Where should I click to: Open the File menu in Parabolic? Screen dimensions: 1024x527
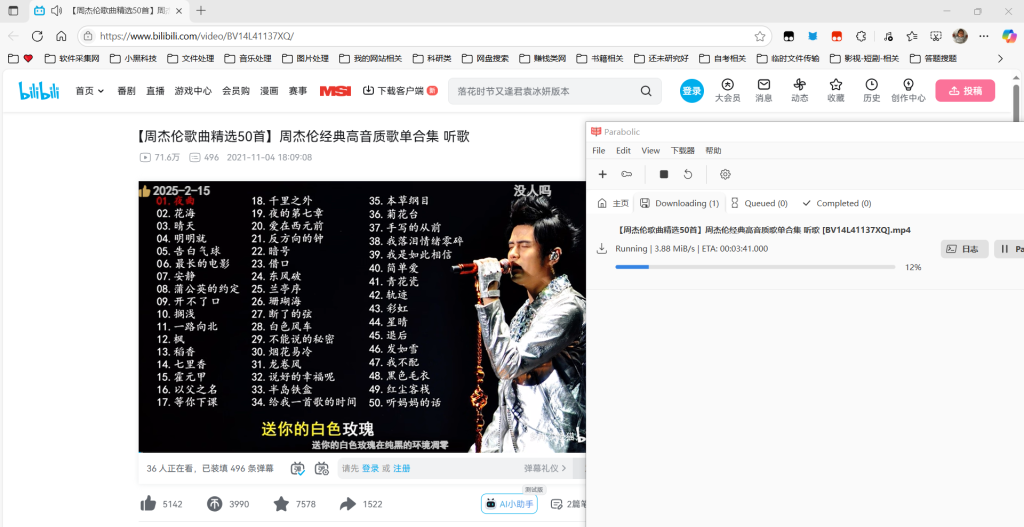pyautogui.click(x=599, y=151)
